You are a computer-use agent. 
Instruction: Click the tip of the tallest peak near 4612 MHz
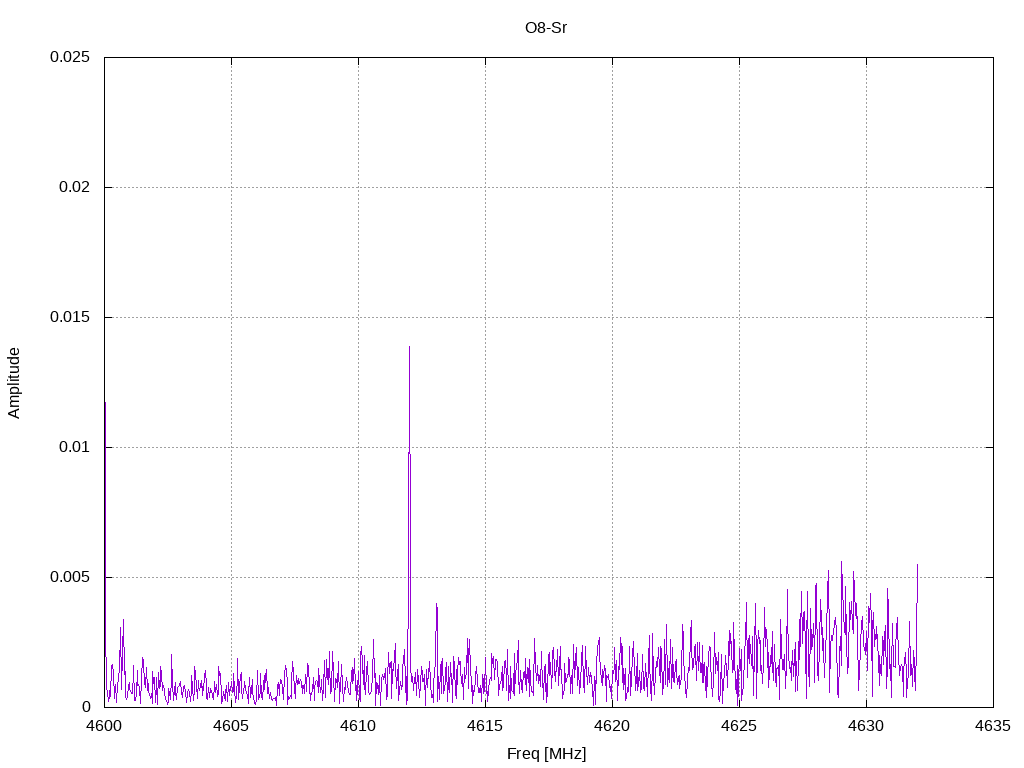coord(409,347)
